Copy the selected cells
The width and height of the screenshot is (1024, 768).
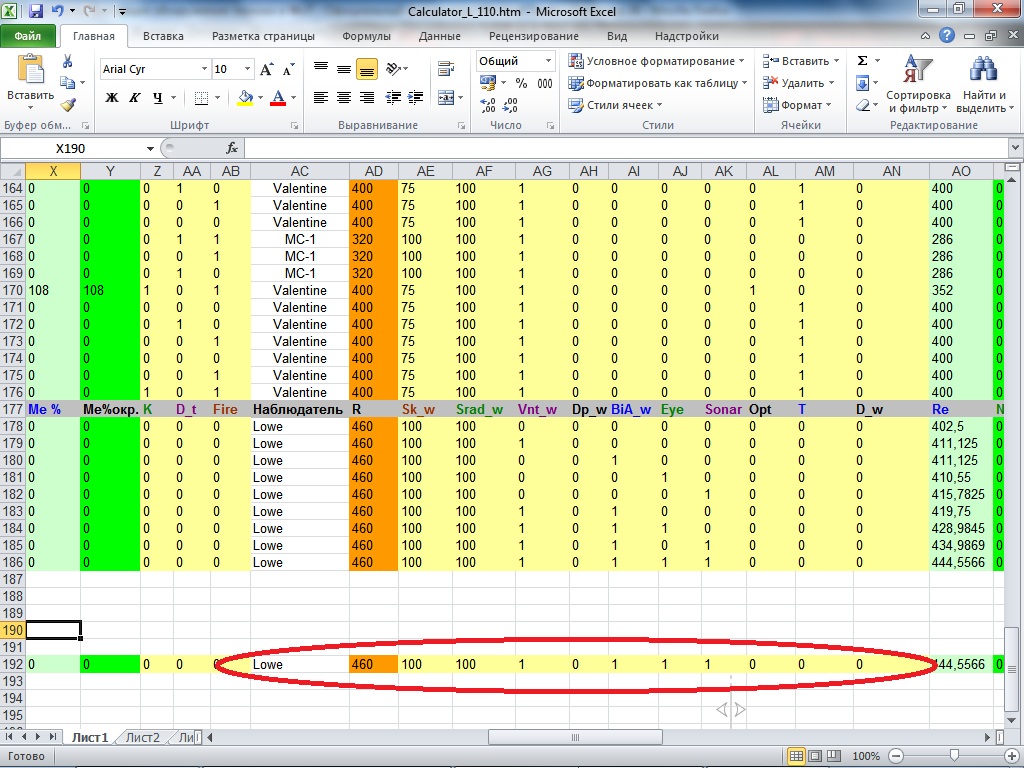click(x=67, y=82)
